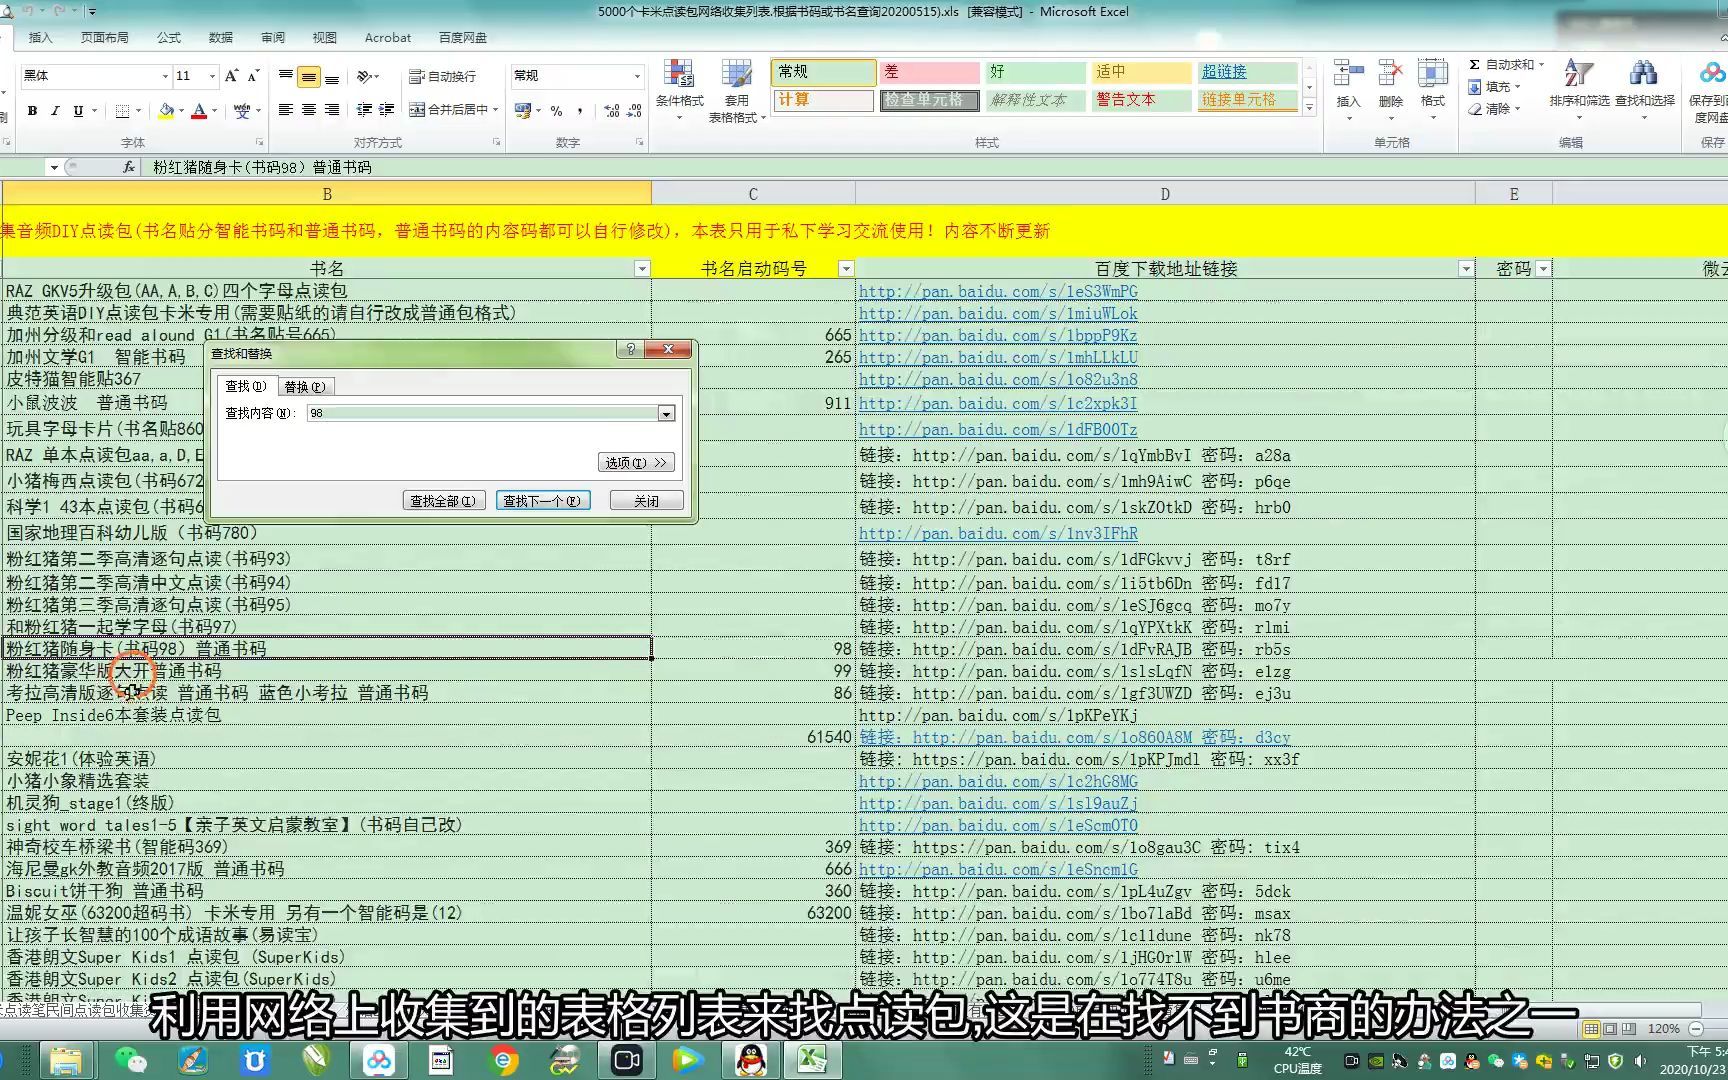Select the bottom align icon

tap(332, 76)
